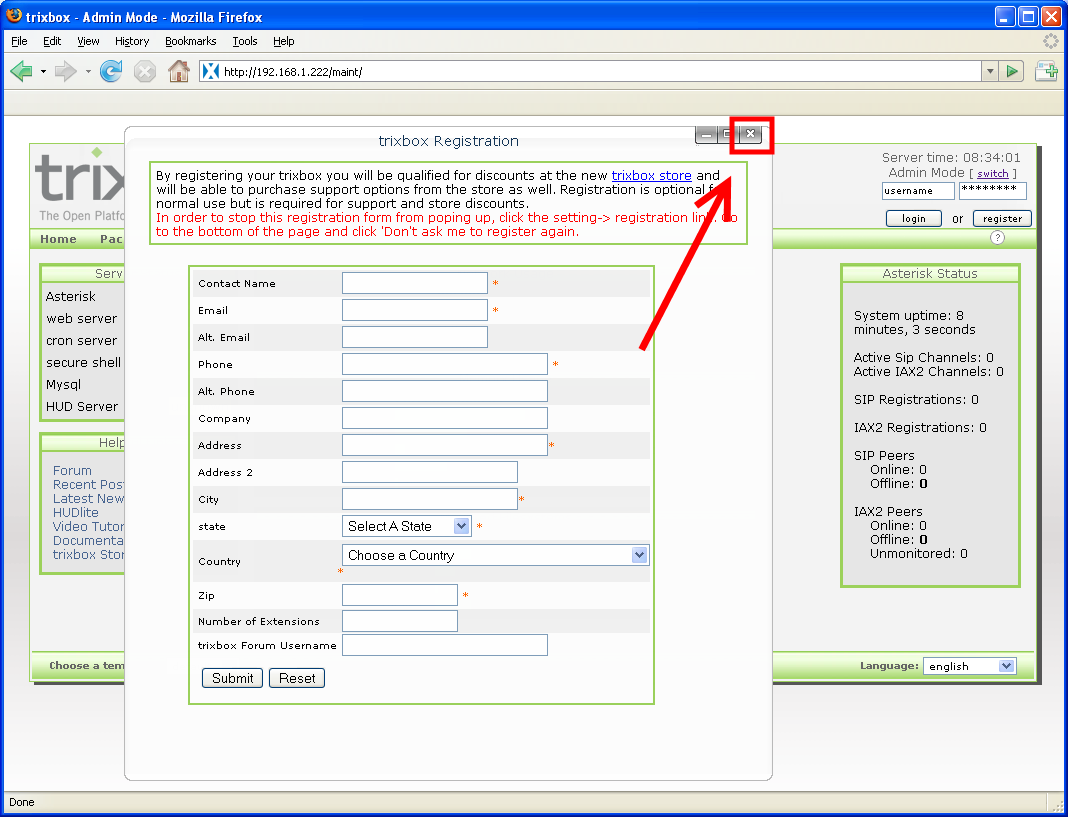This screenshot has height=817, width=1068.
Task: Open the Bookmarks menu
Action: [x=191, y=41]
